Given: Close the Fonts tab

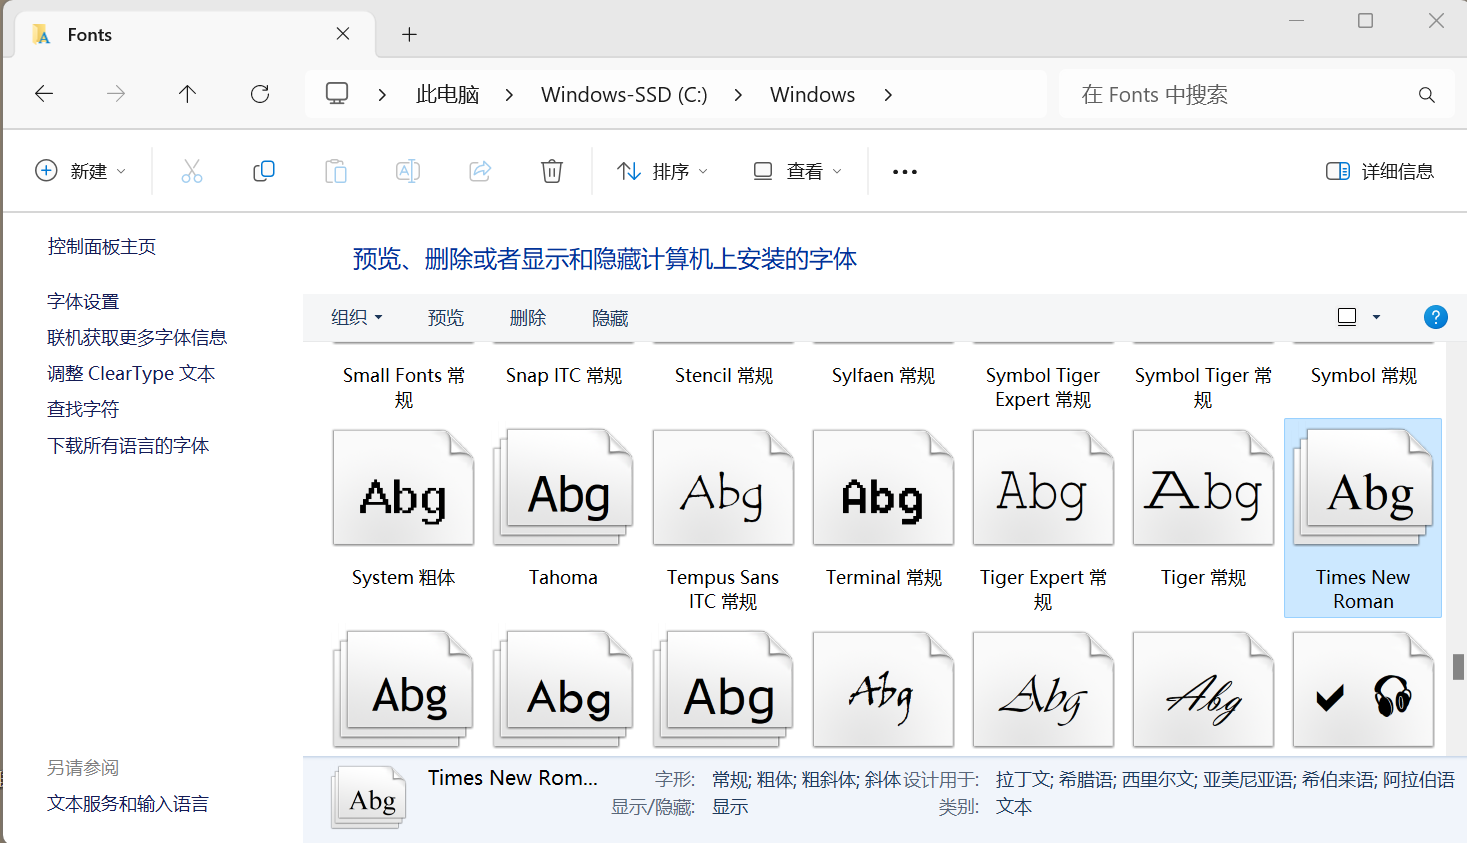Looking at the screenshot, I should click(343, 34).
